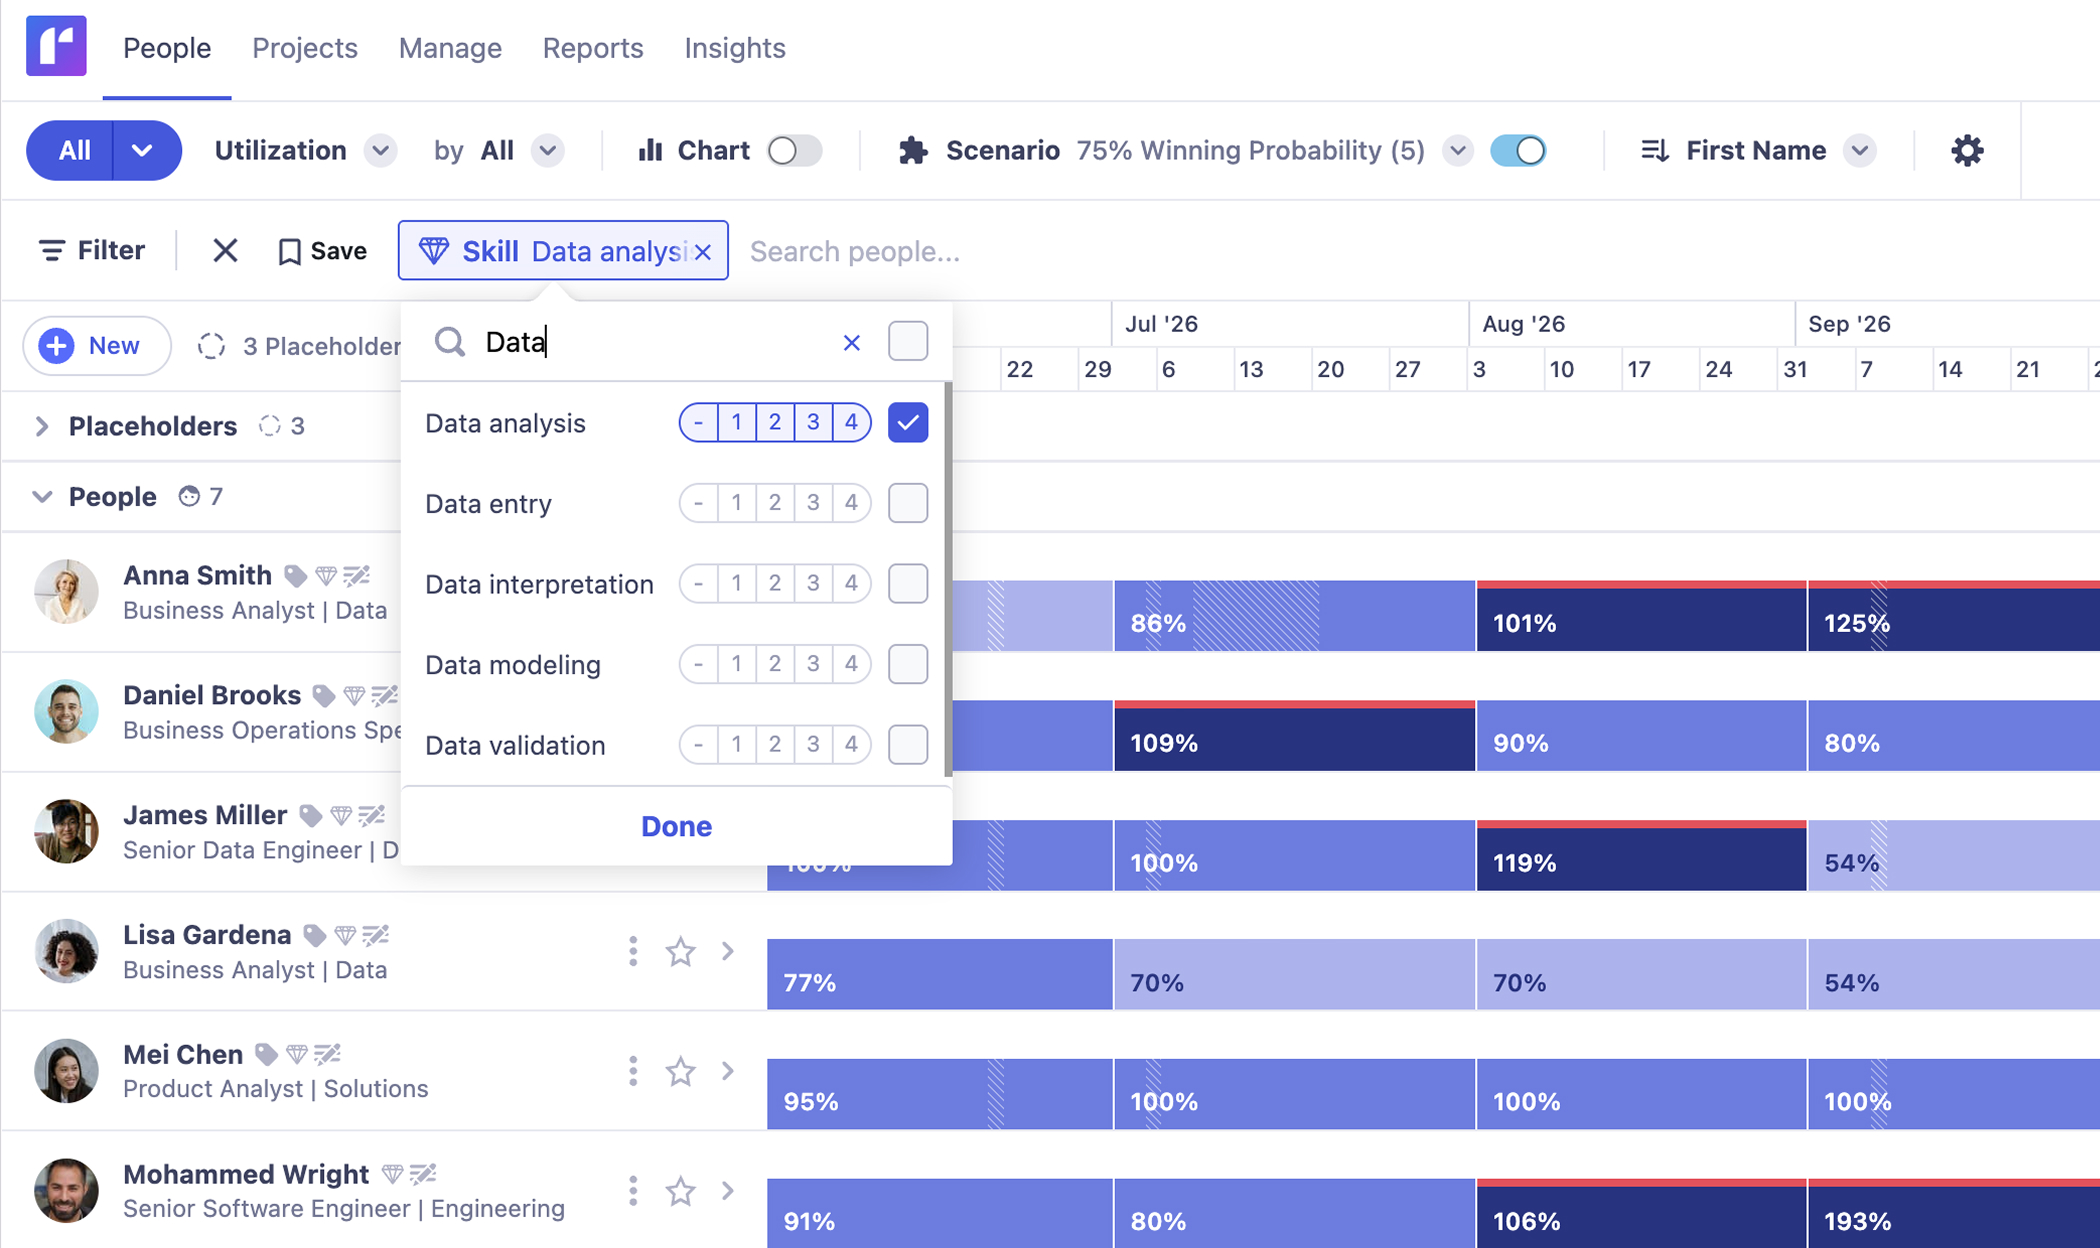Click Lisa Gardena's 77% utilization bar
Viewport: 2100px width, 1248px height.
pyautogui.click(x=939, y=975)
